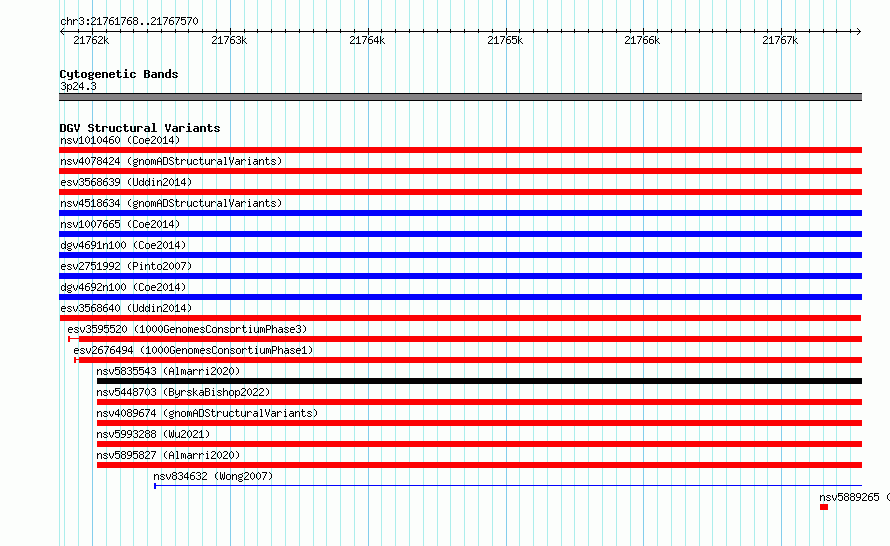890x546 pixels.
Task: Click the thin blue line under nsv834632
Action: click(x=508, y=486)
